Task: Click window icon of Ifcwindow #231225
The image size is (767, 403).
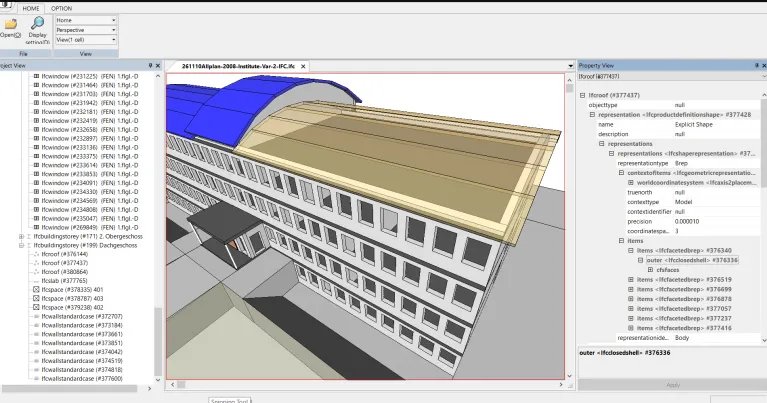Action: click(x=36, y=76)
